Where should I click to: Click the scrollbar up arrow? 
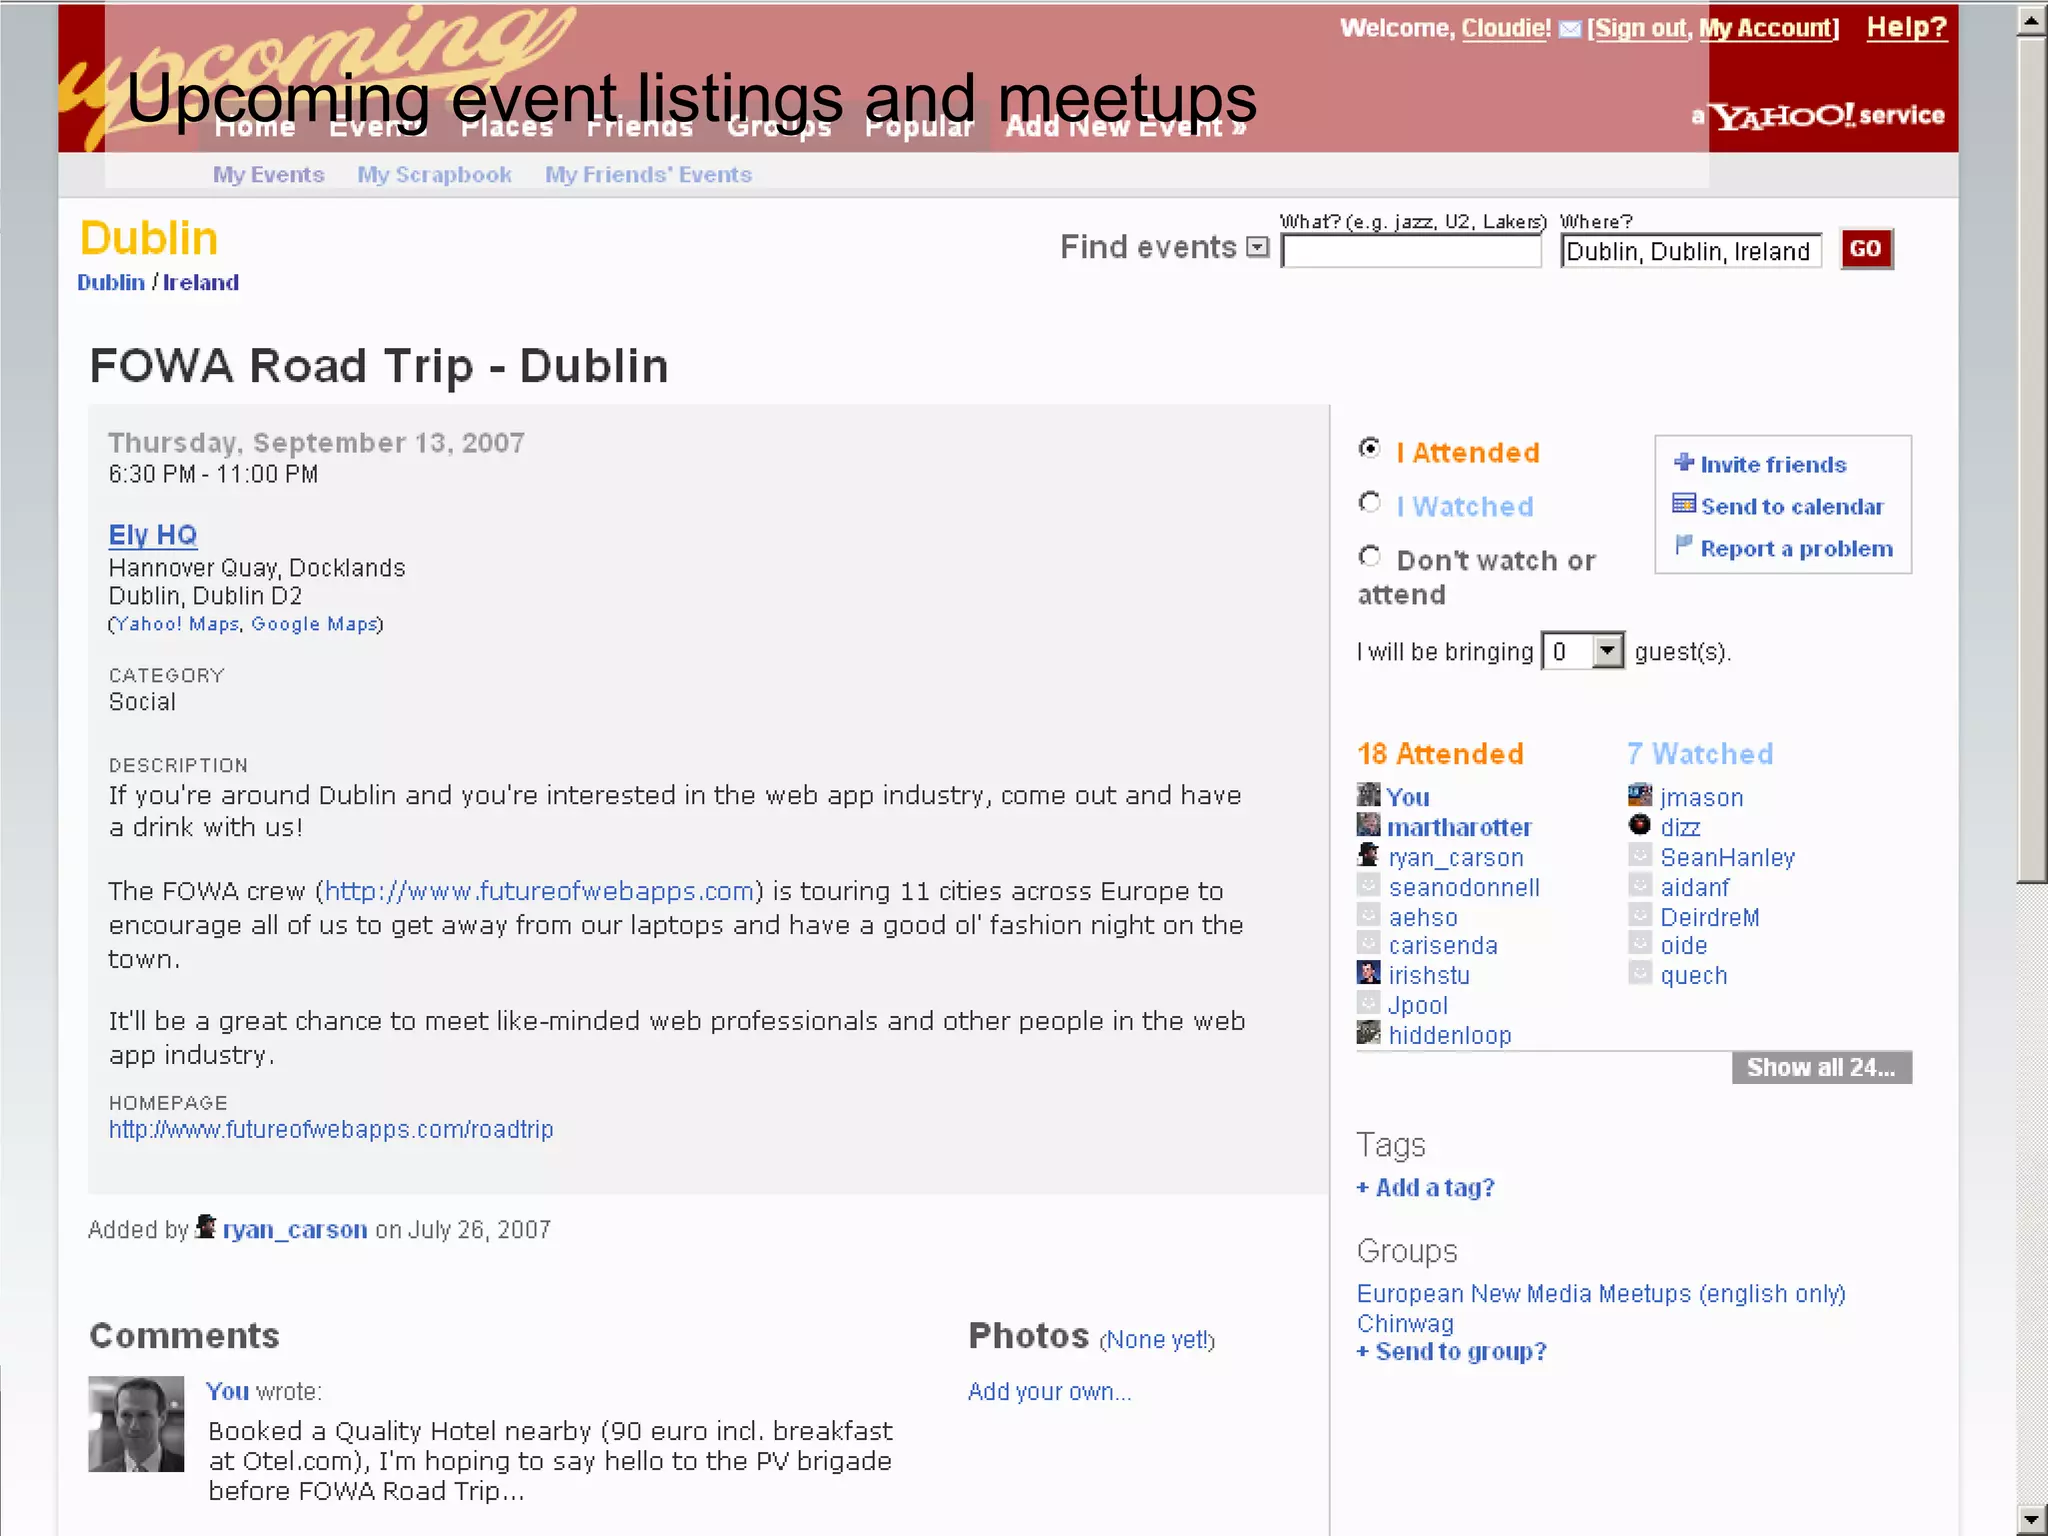click(x=2031, y=20)
